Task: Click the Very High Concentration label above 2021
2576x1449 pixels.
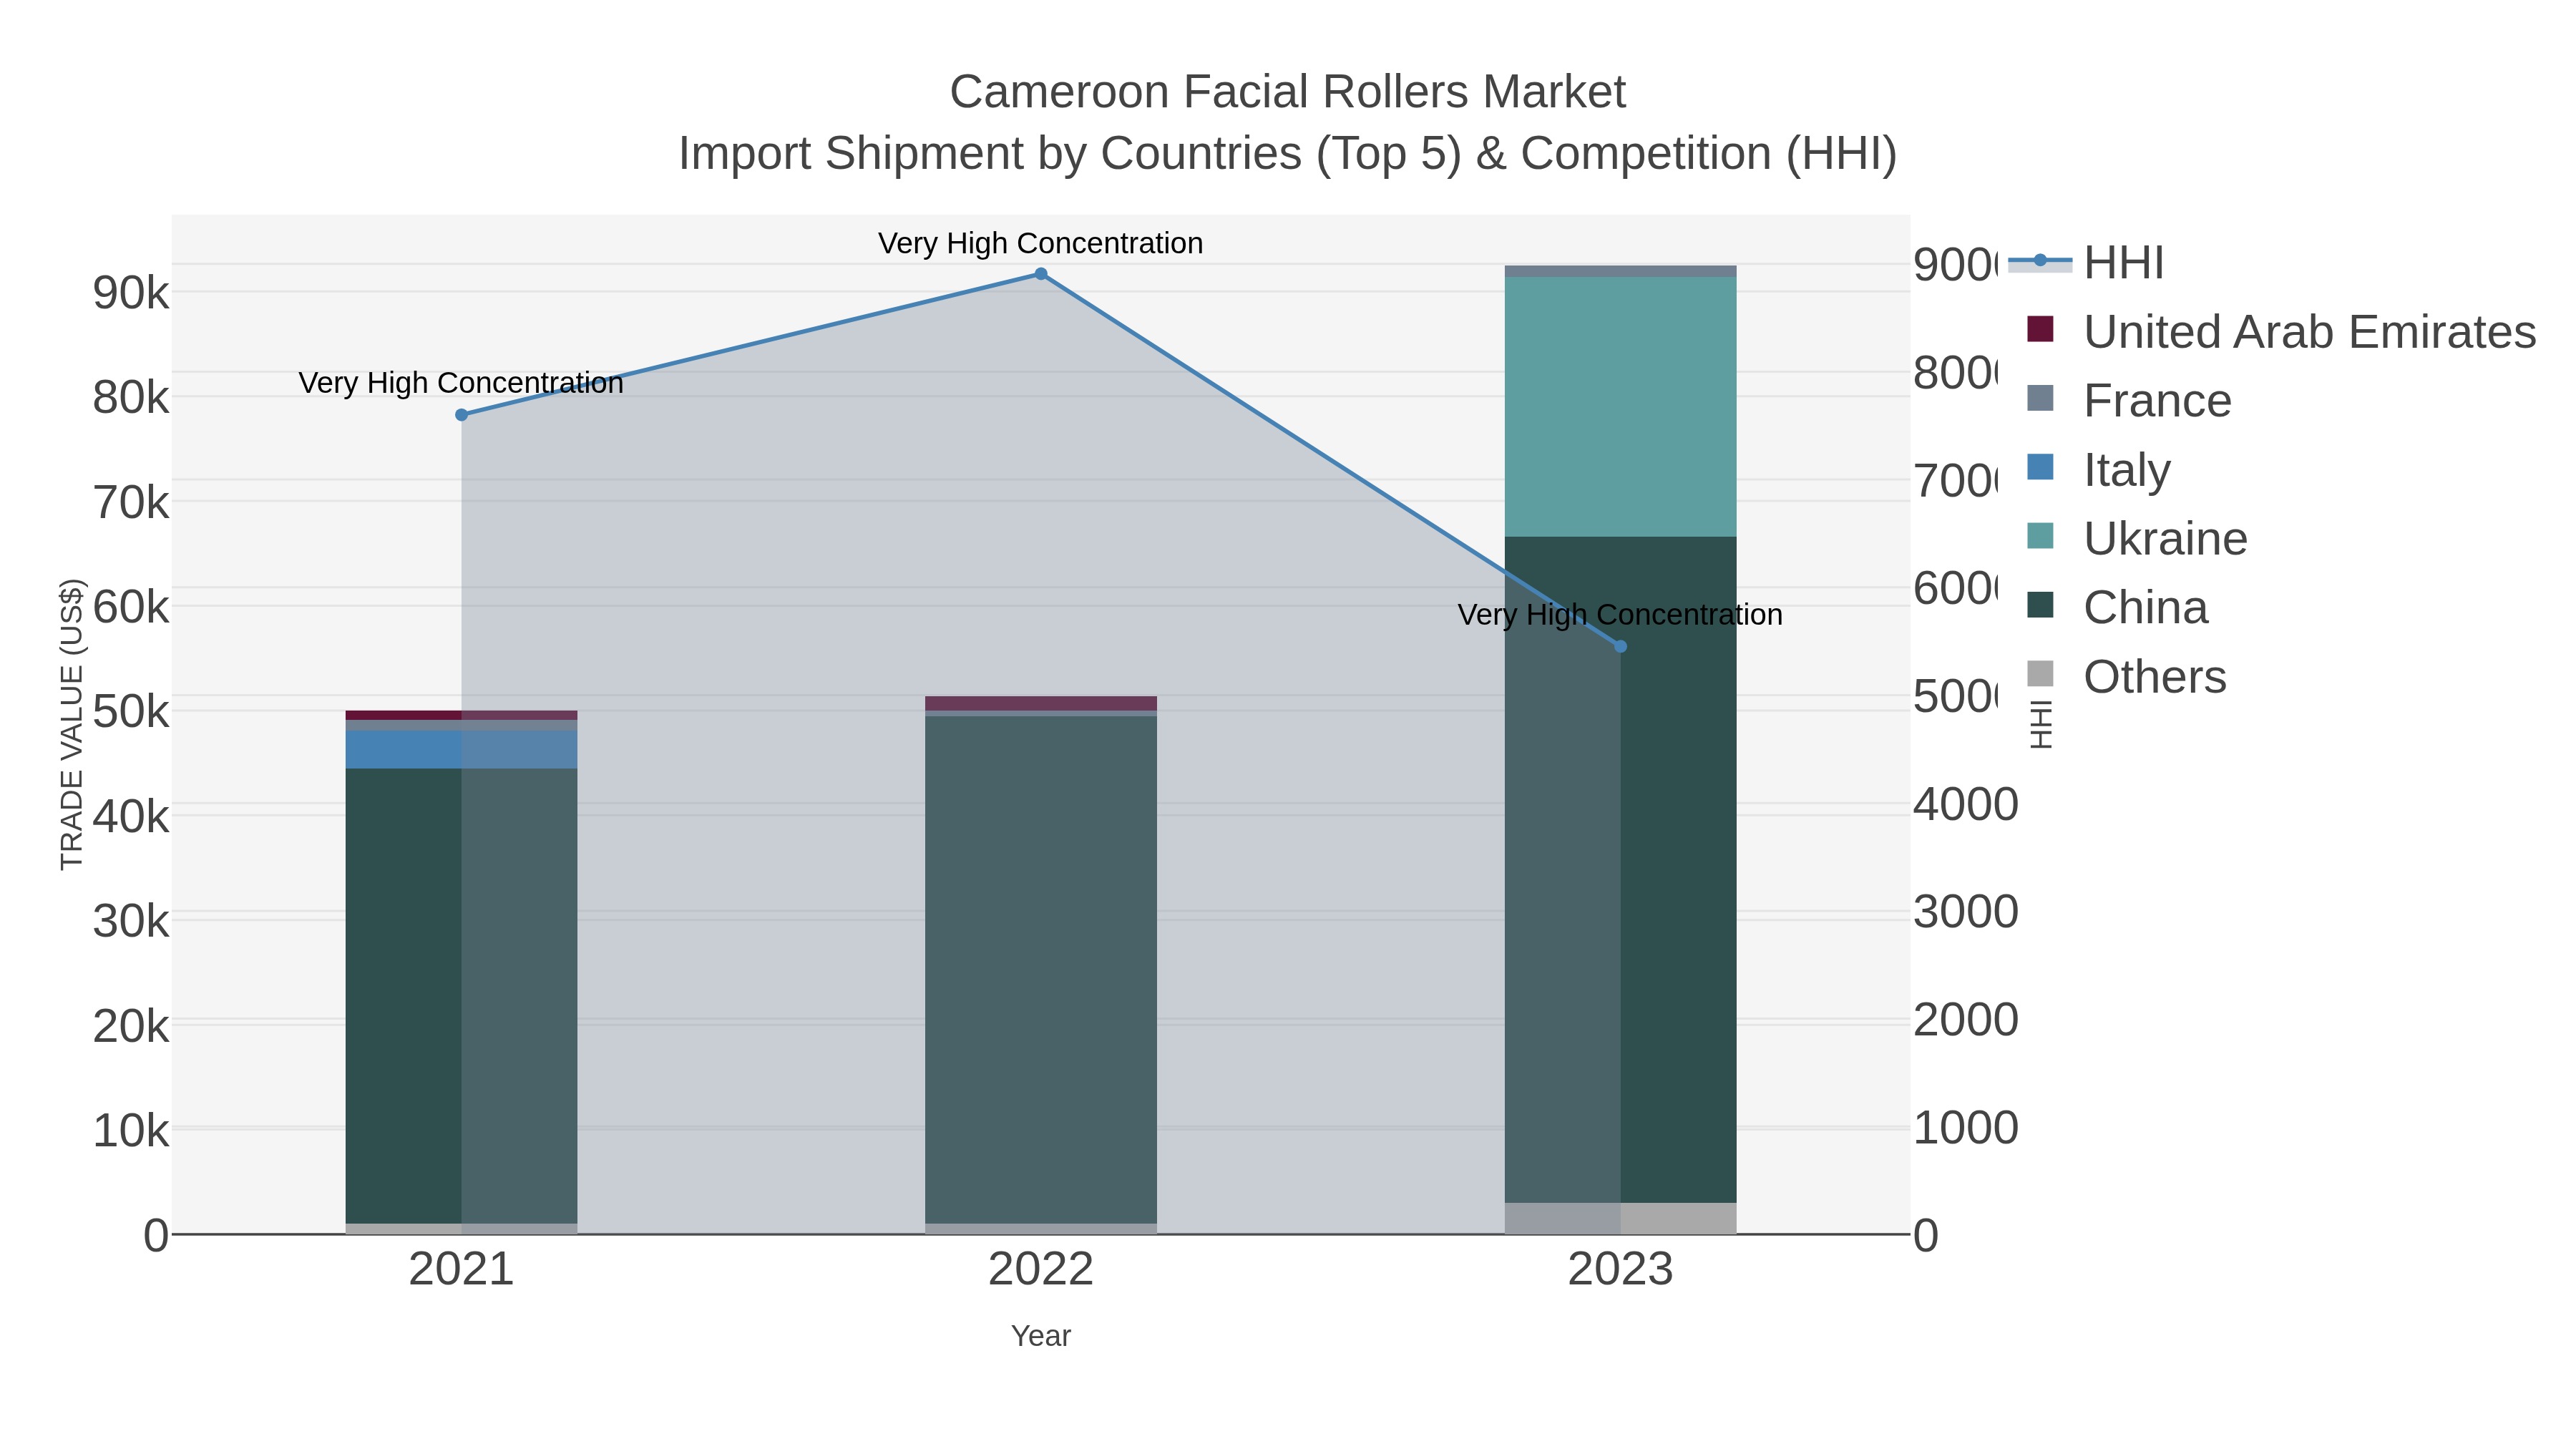Action: (x=461, y=383)
